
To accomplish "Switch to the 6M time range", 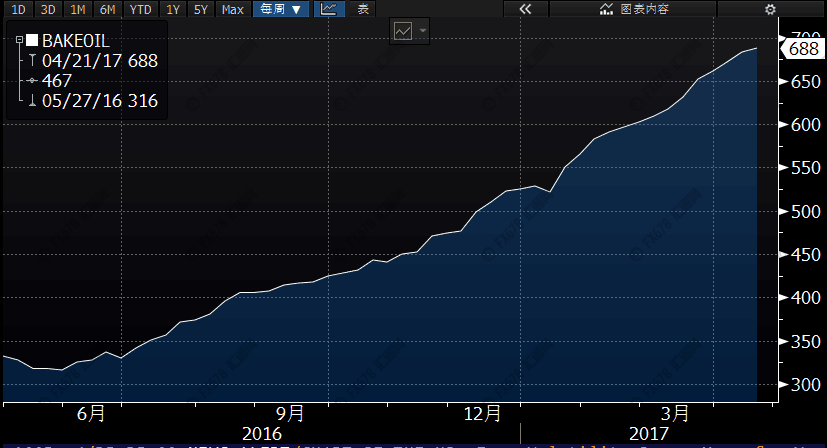I will 108,9.
